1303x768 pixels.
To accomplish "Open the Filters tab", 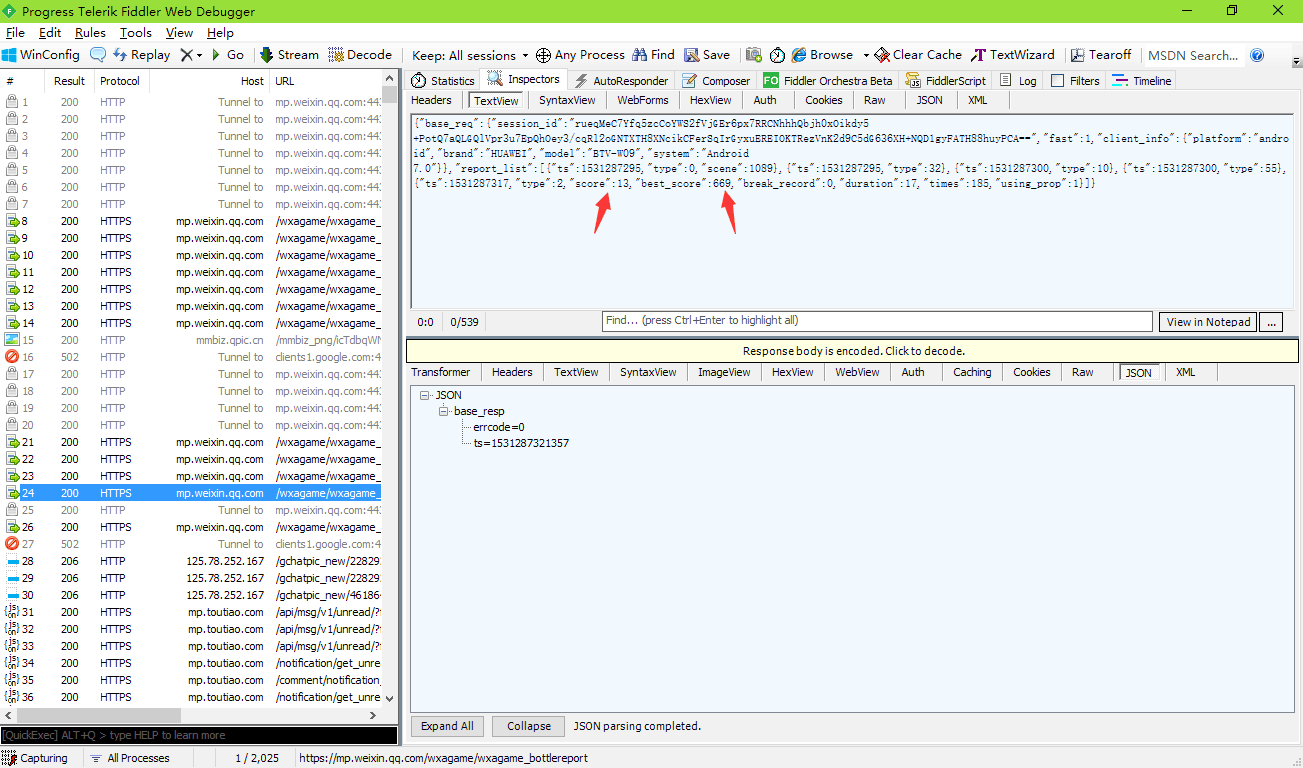I will pos(1075,80).
